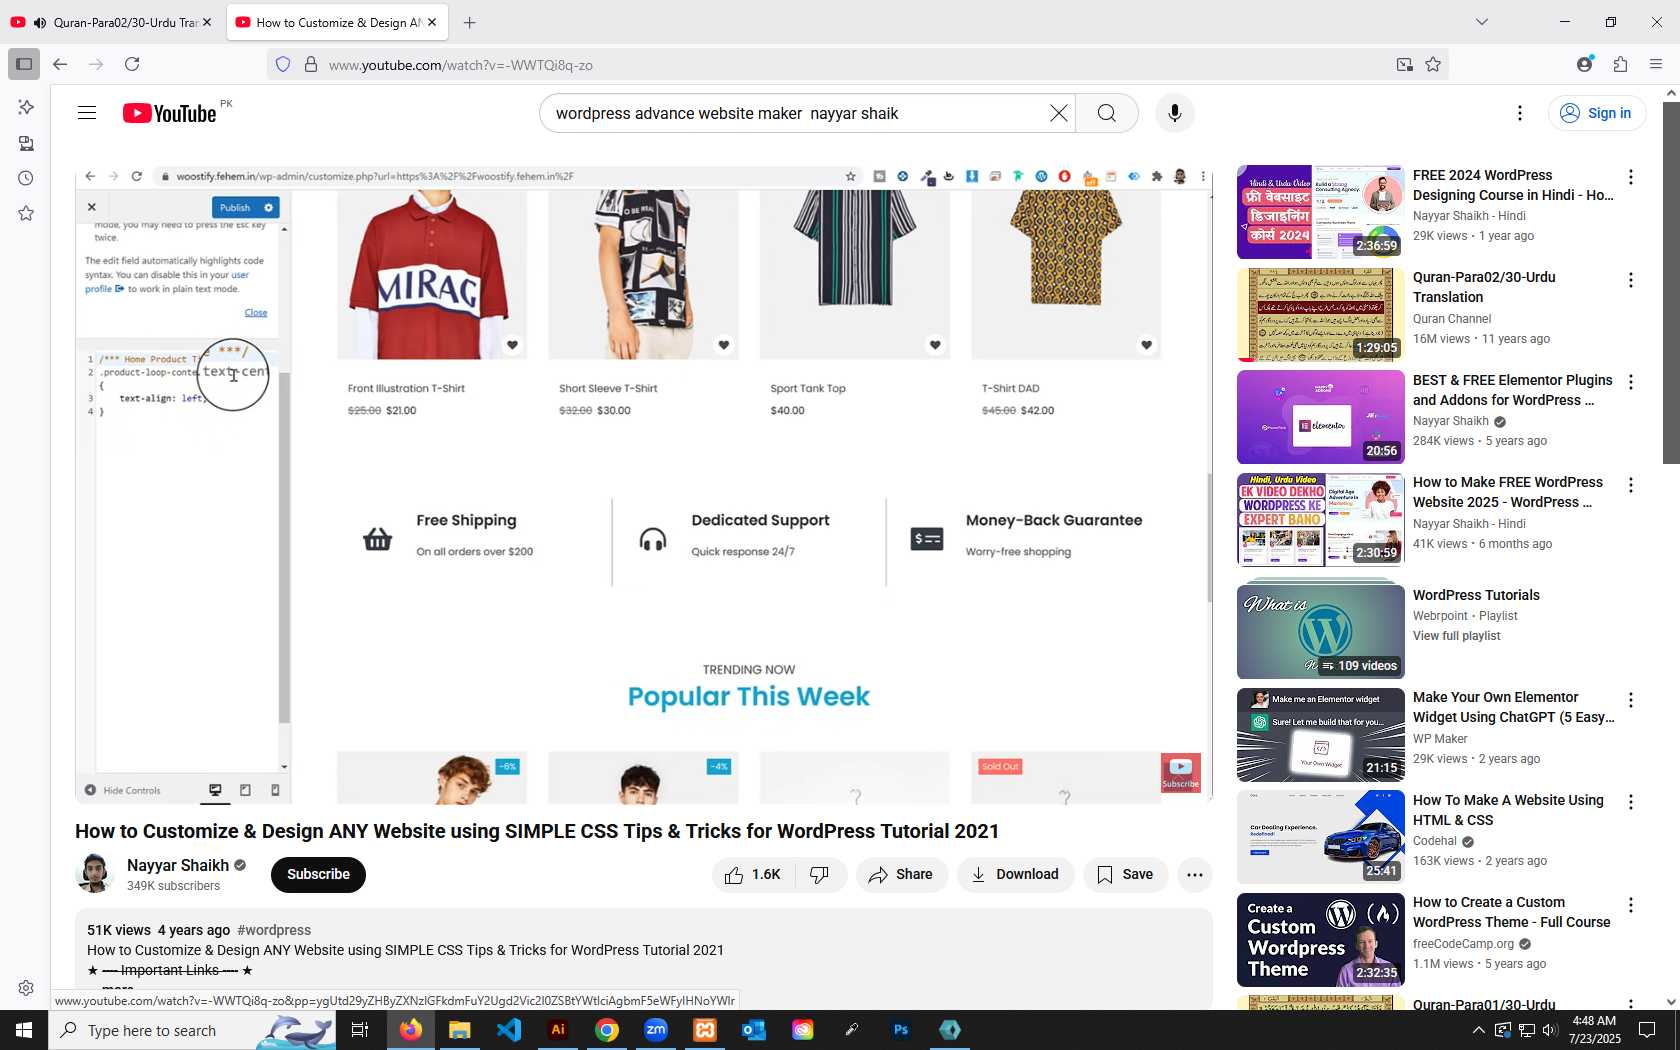Open the browser extensions puzzle icon
Viewport: 1680px width, 1050px height.
point(1620,64)
